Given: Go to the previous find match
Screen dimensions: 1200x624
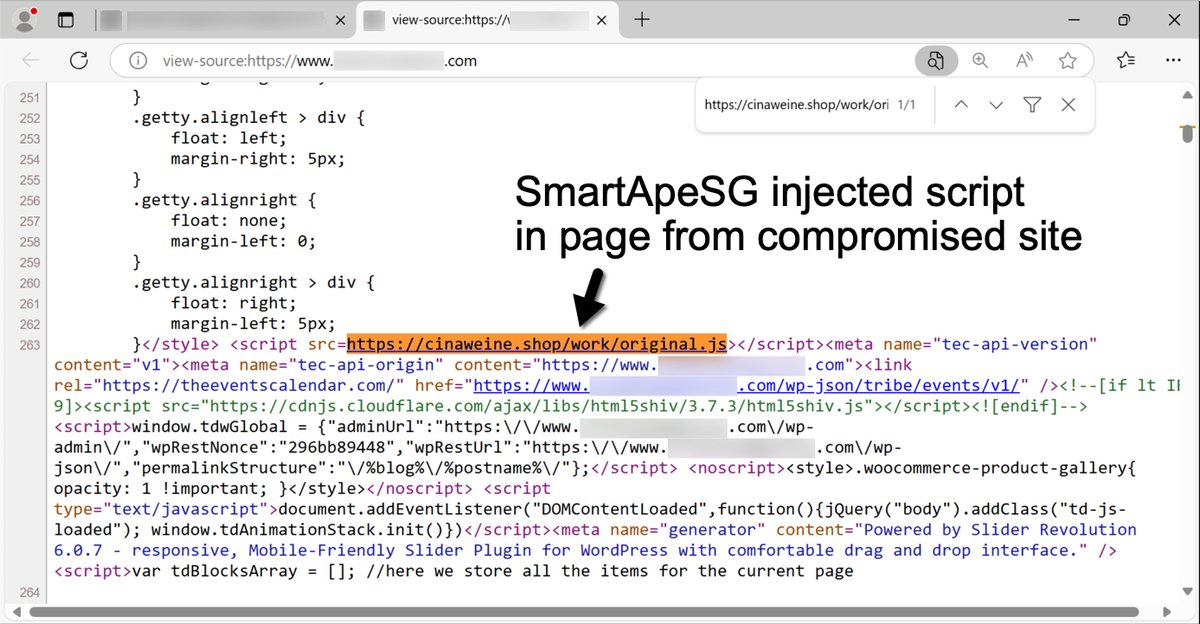Looking at the screenshot, I should pyautogui.click(x=960, y=104).
